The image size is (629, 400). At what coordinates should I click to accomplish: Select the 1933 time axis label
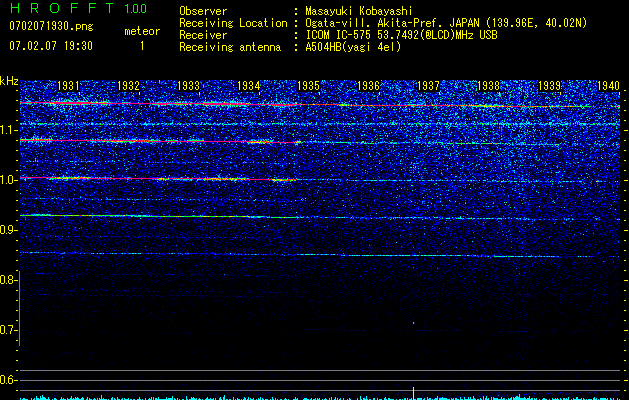189,87
